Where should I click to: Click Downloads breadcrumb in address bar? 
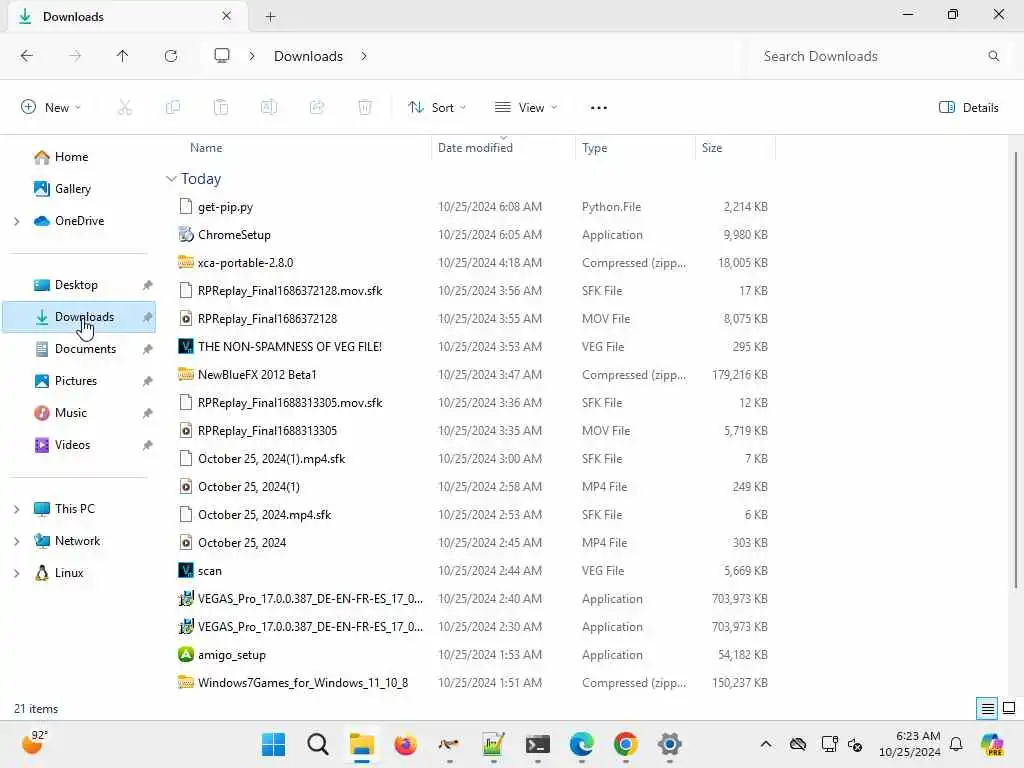pos(308,56)
